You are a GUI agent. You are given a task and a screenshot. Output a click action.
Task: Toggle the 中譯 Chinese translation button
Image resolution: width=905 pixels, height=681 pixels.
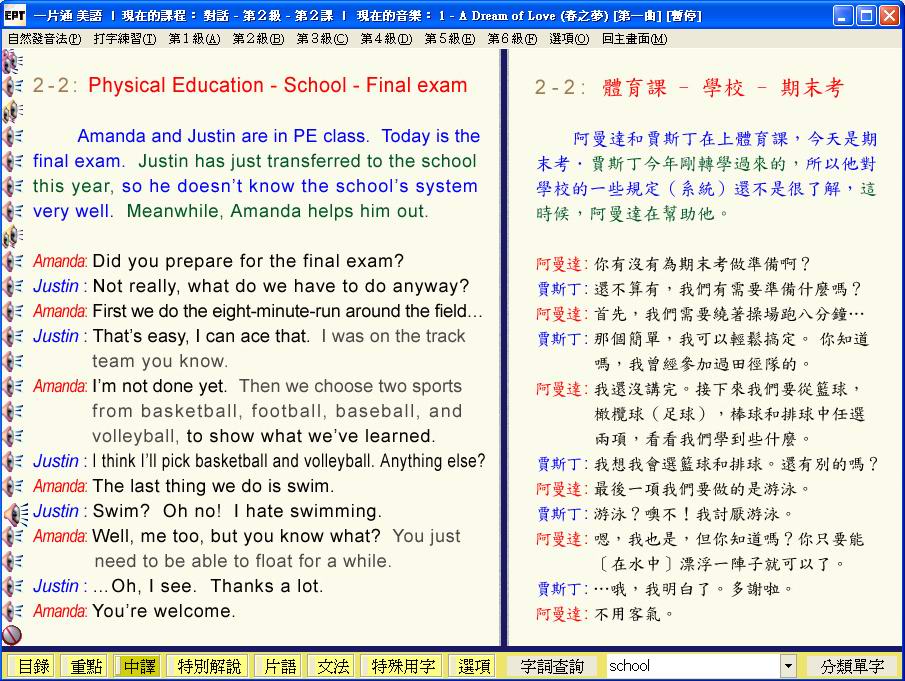click(140, 666)
